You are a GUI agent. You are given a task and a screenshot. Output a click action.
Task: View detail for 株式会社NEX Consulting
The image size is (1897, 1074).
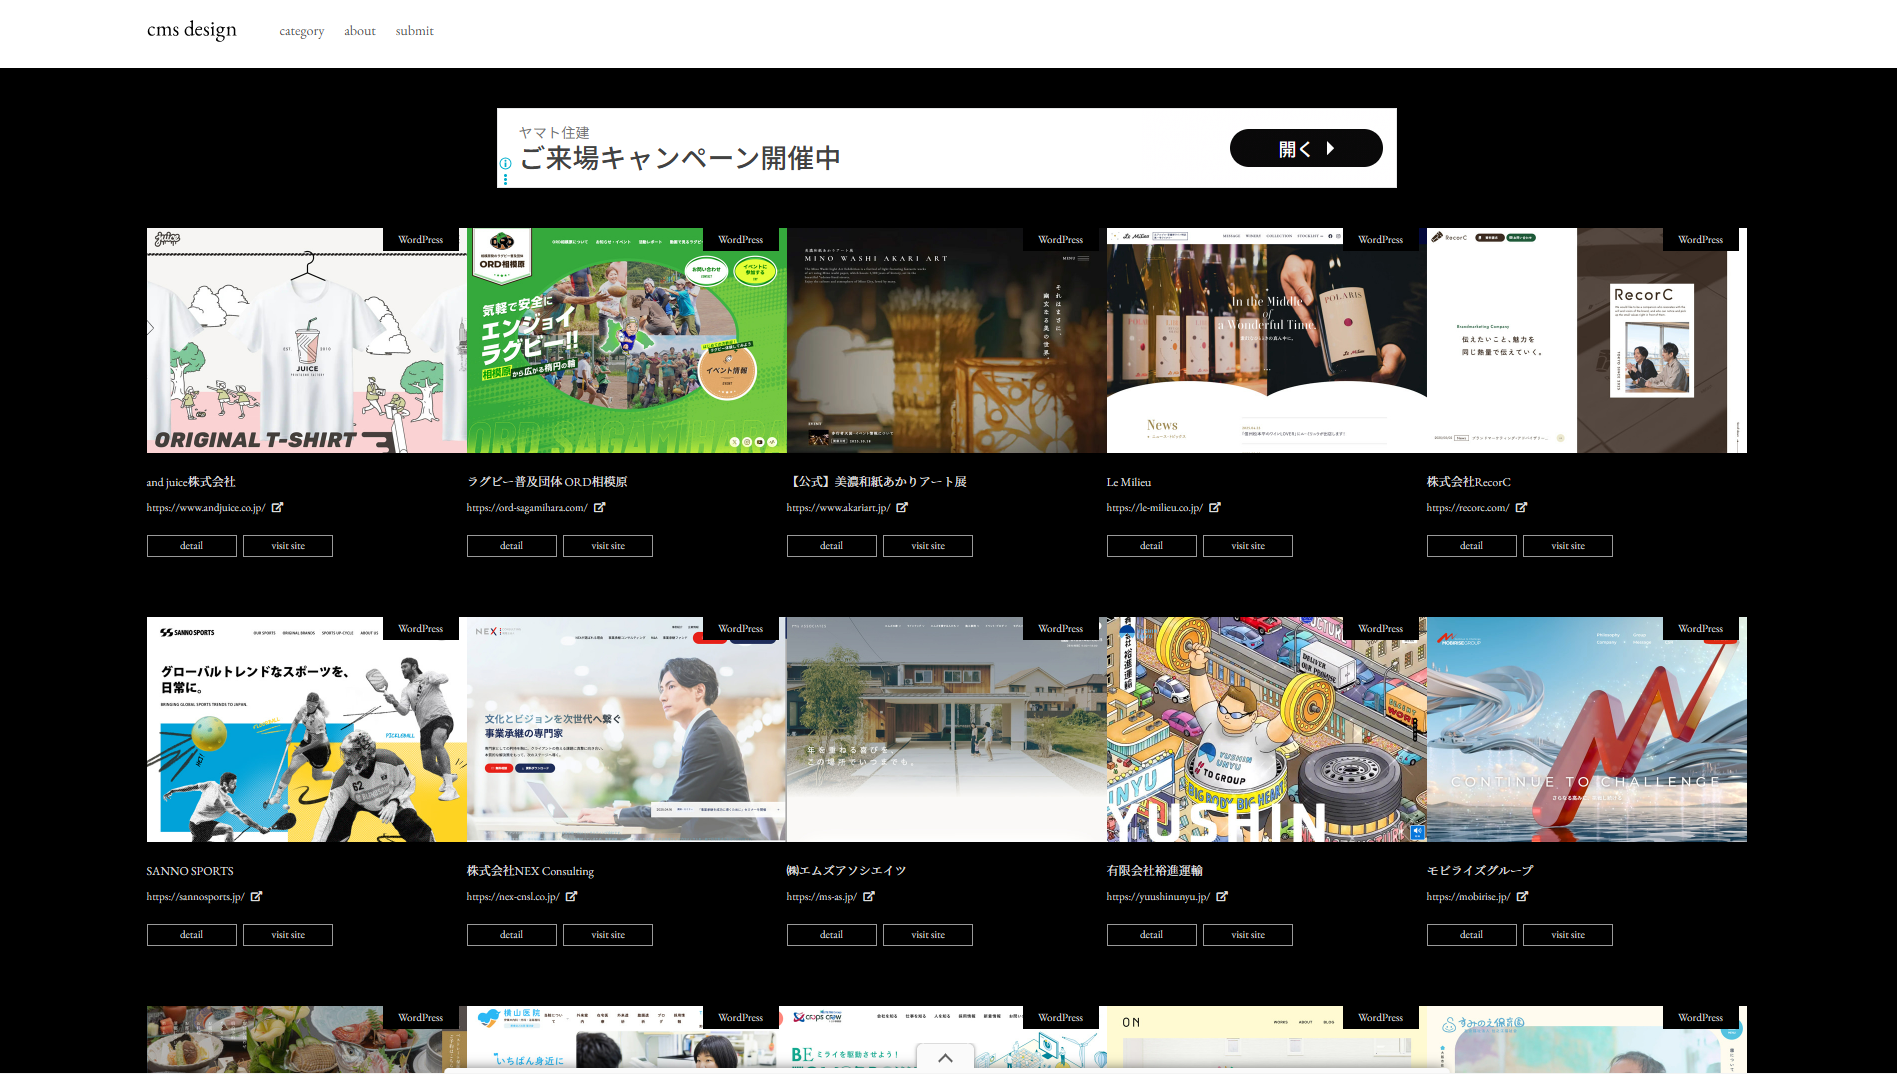click(x=512, y=935)
